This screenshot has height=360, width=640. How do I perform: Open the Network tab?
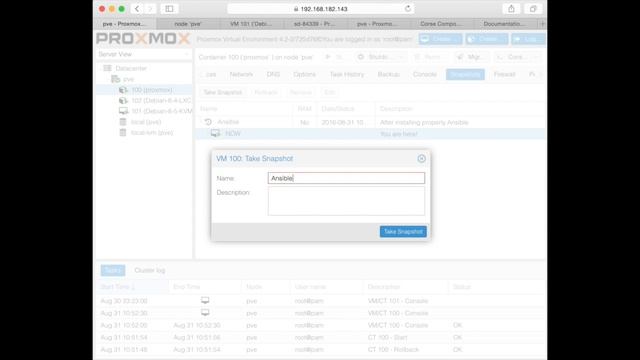coord(241,74)
